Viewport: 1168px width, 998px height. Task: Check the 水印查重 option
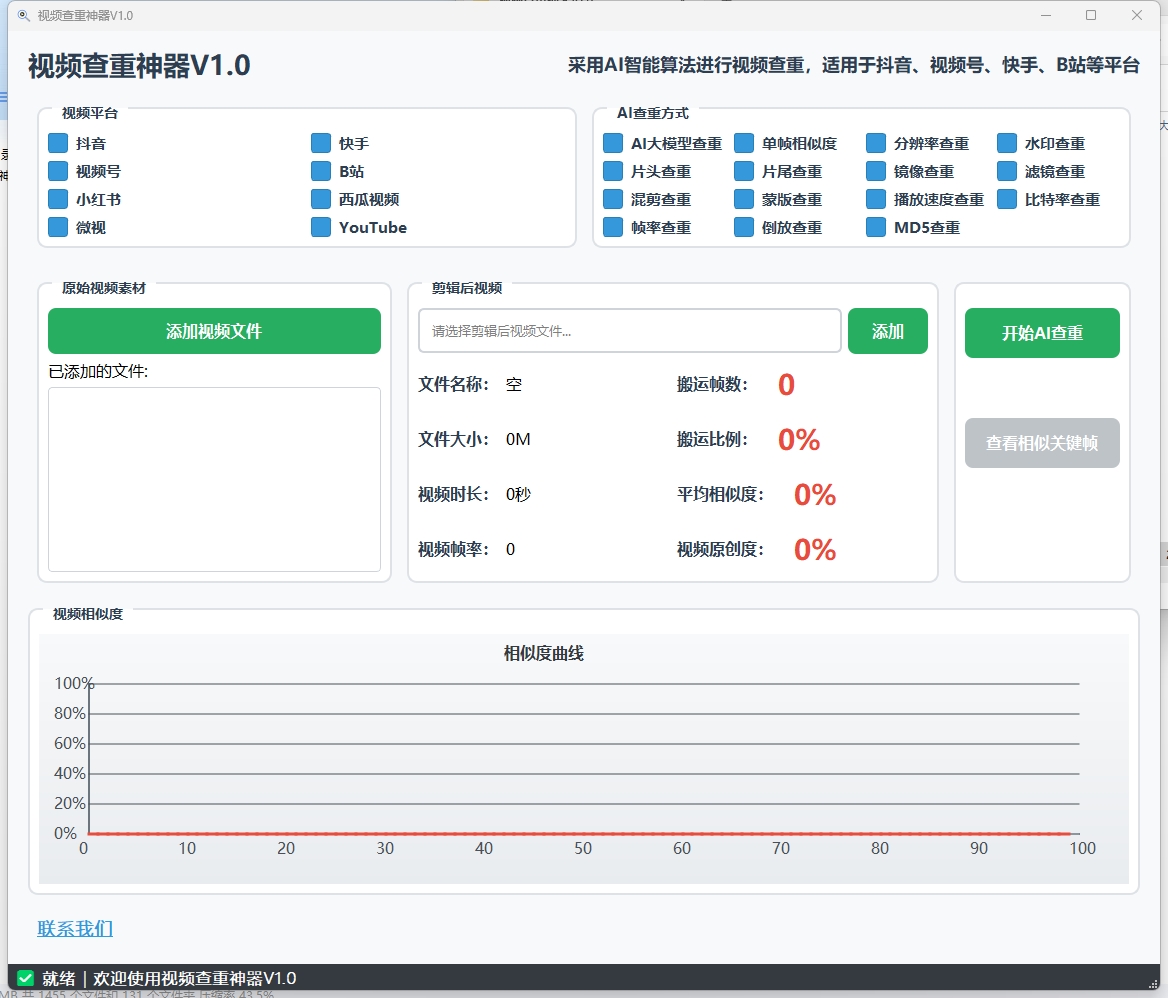click(1007, 143)
